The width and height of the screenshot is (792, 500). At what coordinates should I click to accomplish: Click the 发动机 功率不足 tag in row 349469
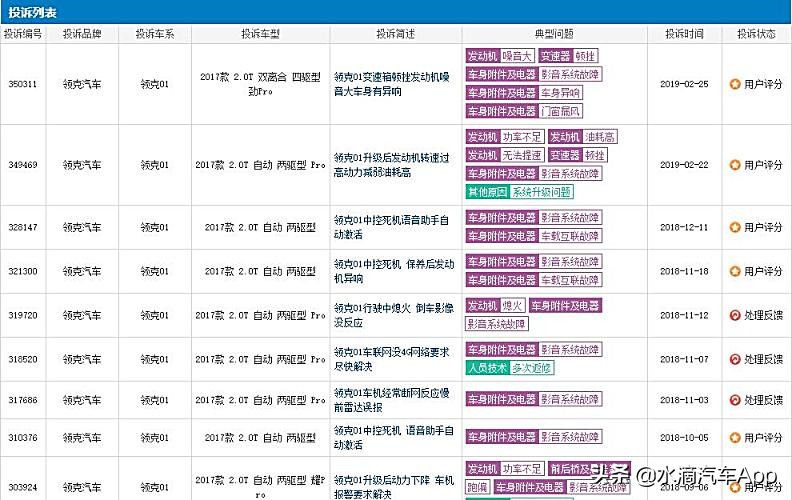(505, 137)
